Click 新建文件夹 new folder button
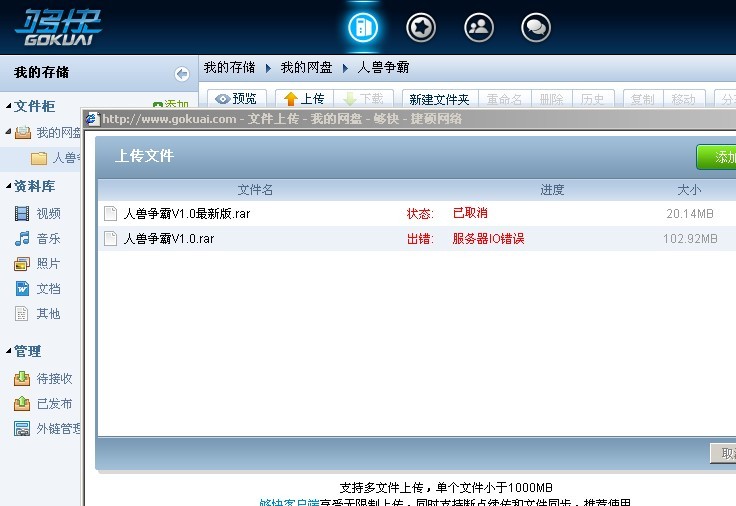The width and height of the screenshot is (736, 506). tap(438, 99)
